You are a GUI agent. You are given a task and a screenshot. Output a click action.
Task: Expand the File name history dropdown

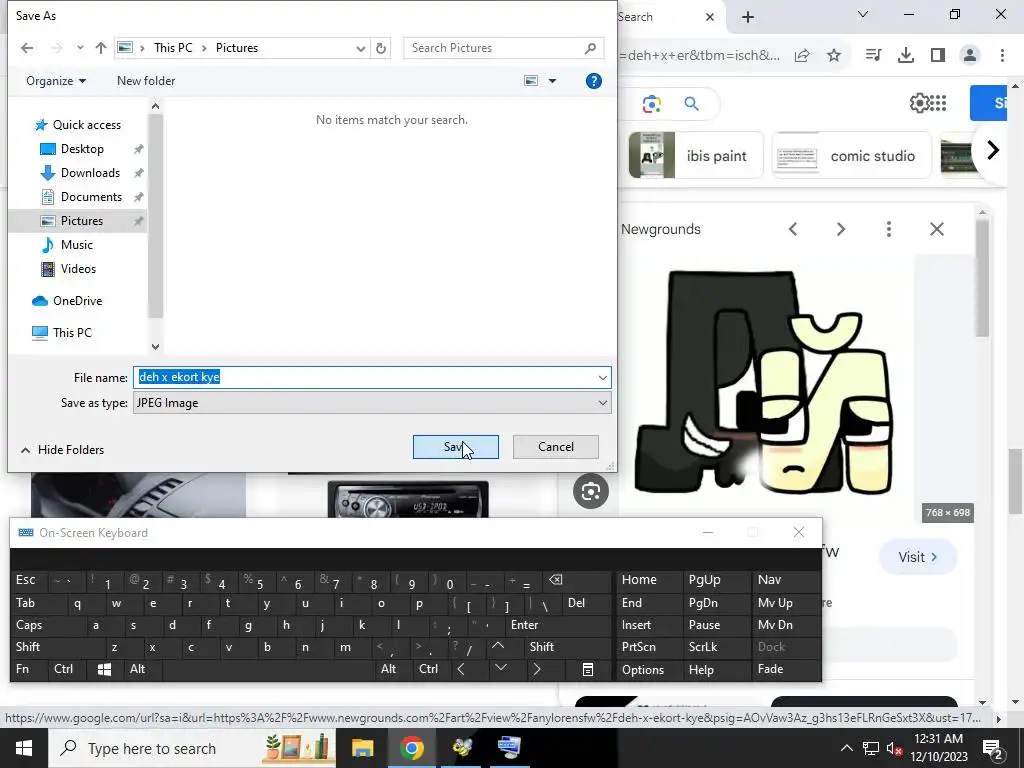point(602,377)
